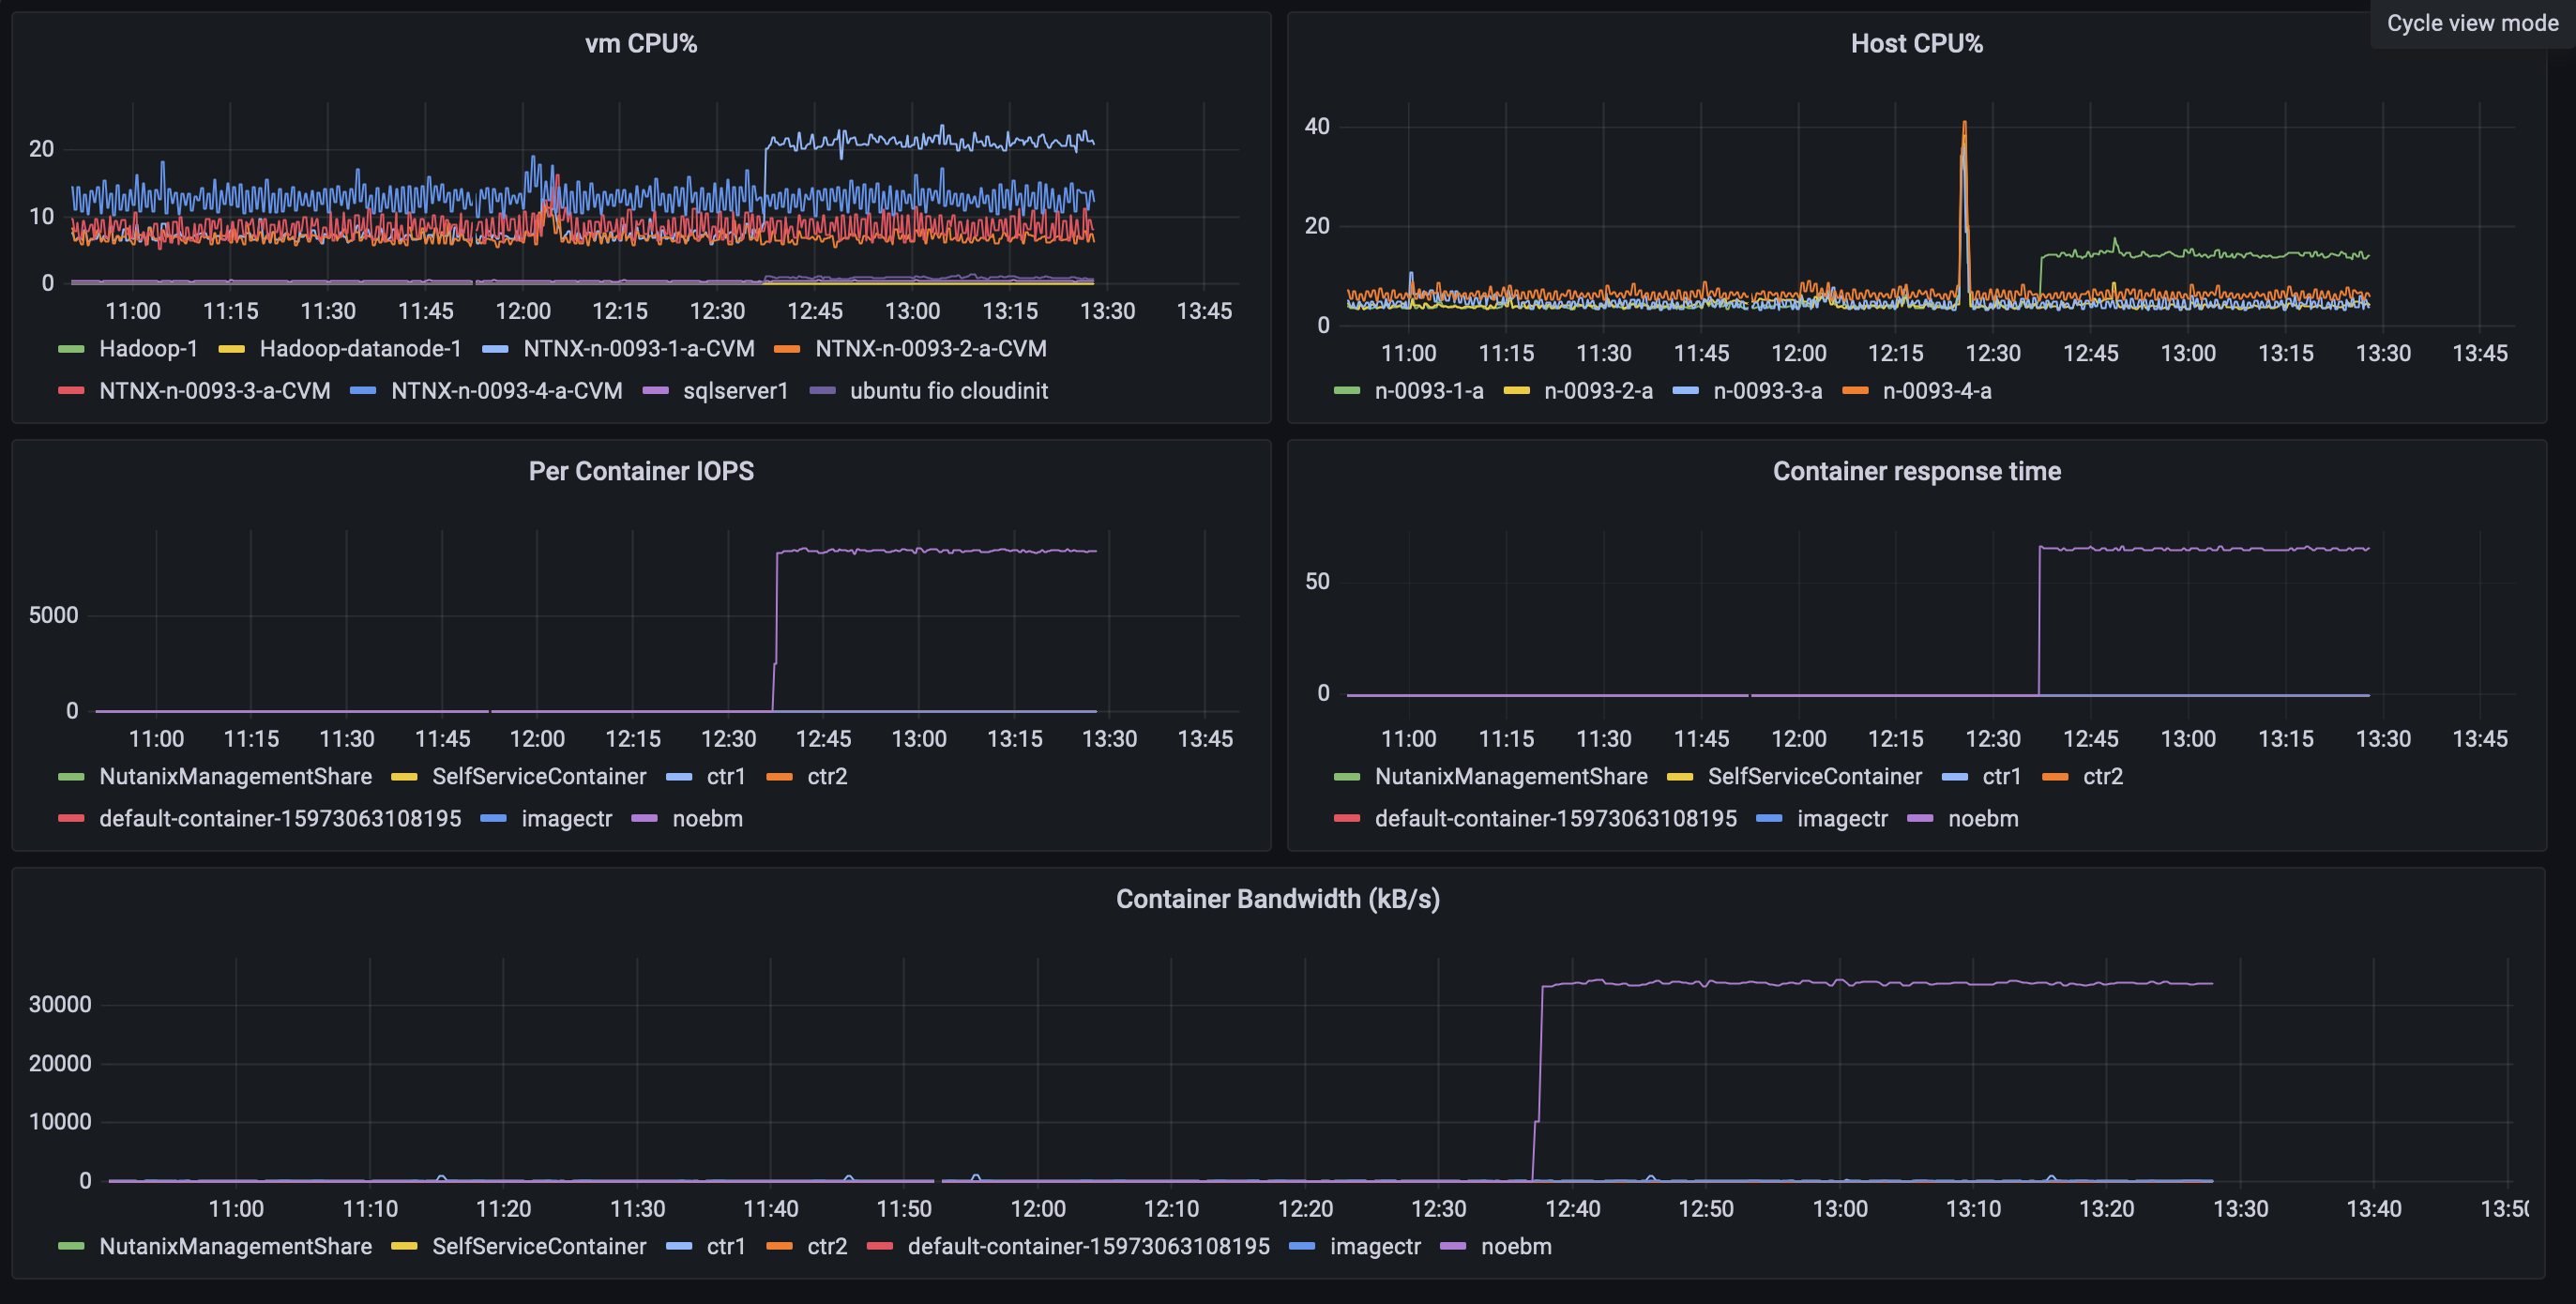Click n-0093-1-a green legend color marker
This screenshot has width=2576, height=1304.
coord(1346,391)
